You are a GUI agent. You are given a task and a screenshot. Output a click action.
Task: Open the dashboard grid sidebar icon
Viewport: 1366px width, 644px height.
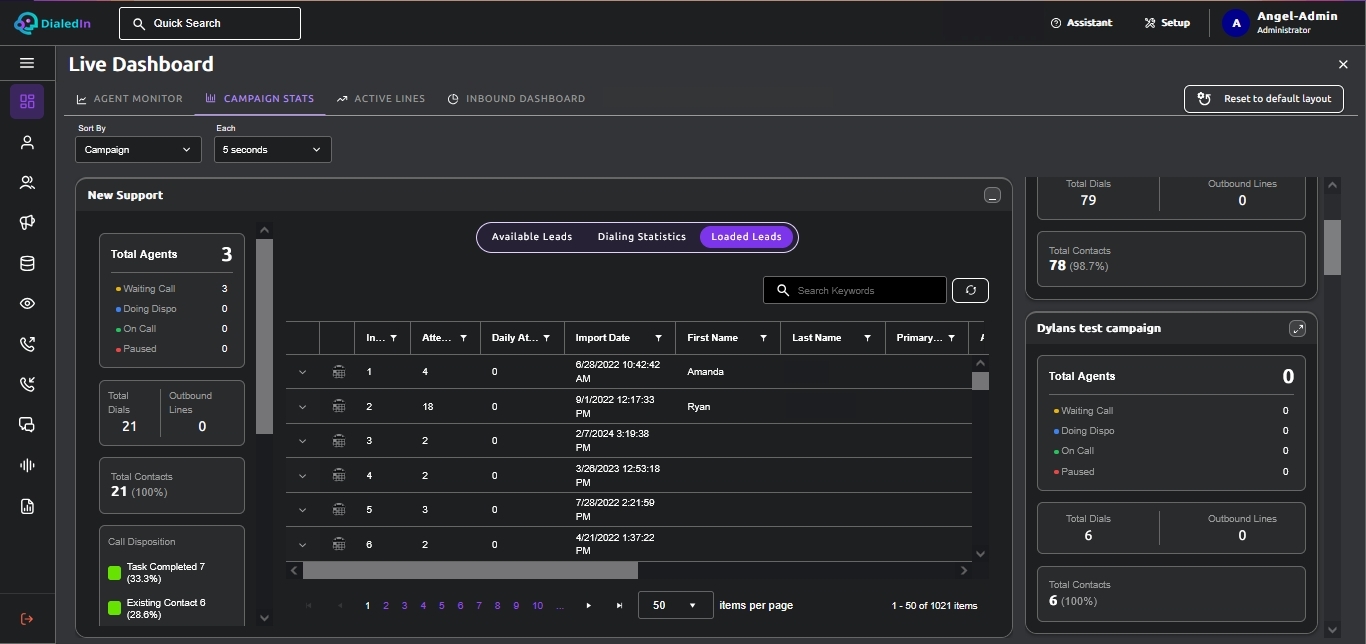pos(27,101)
